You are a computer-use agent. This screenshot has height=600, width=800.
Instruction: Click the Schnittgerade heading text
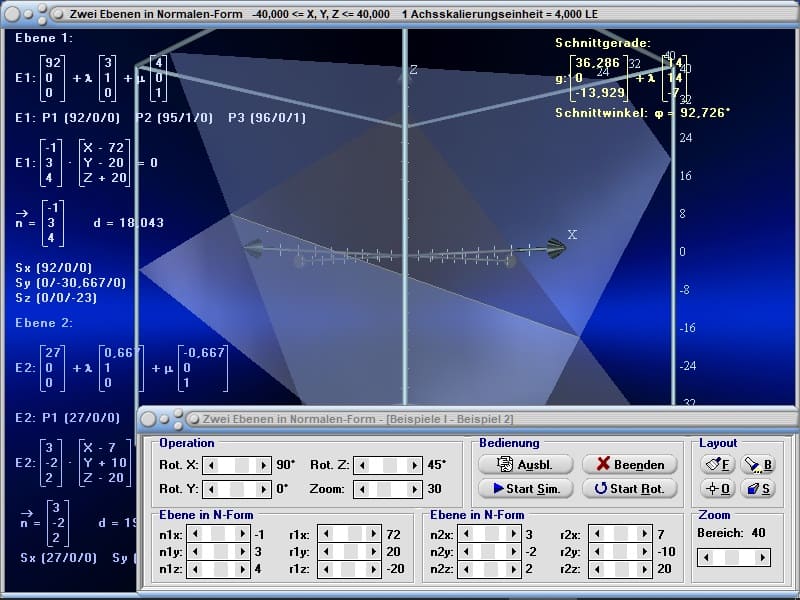603,43
